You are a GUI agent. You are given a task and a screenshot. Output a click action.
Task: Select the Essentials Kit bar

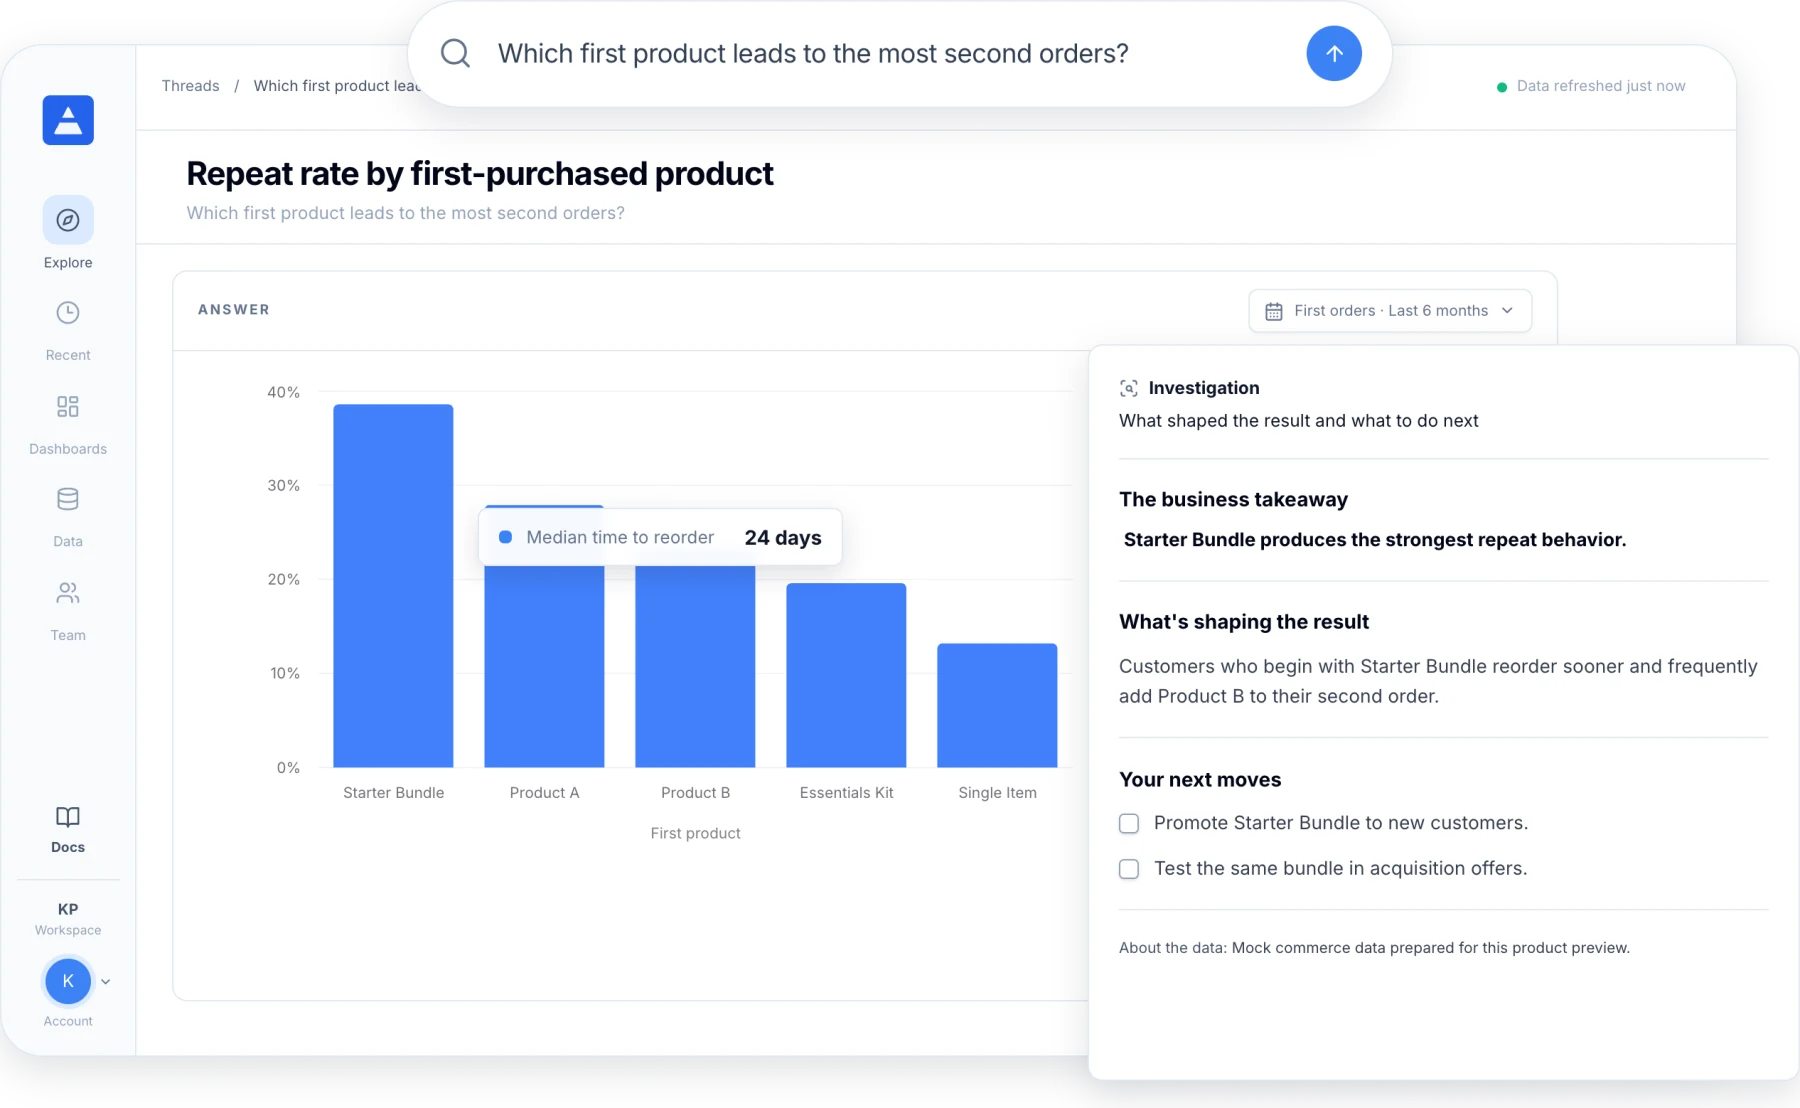click(x=846, y=675)
